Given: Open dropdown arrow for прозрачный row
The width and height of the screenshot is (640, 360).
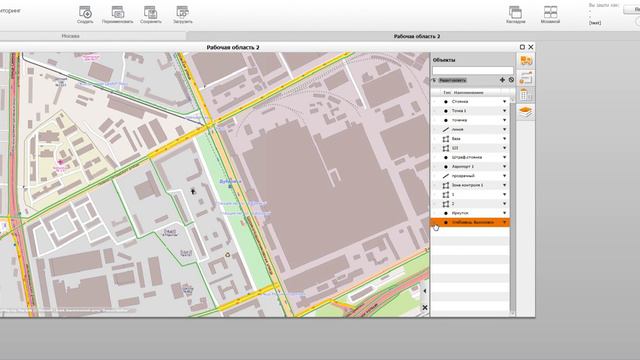Looking at the screenshot, I should click(x=504, y=176).
